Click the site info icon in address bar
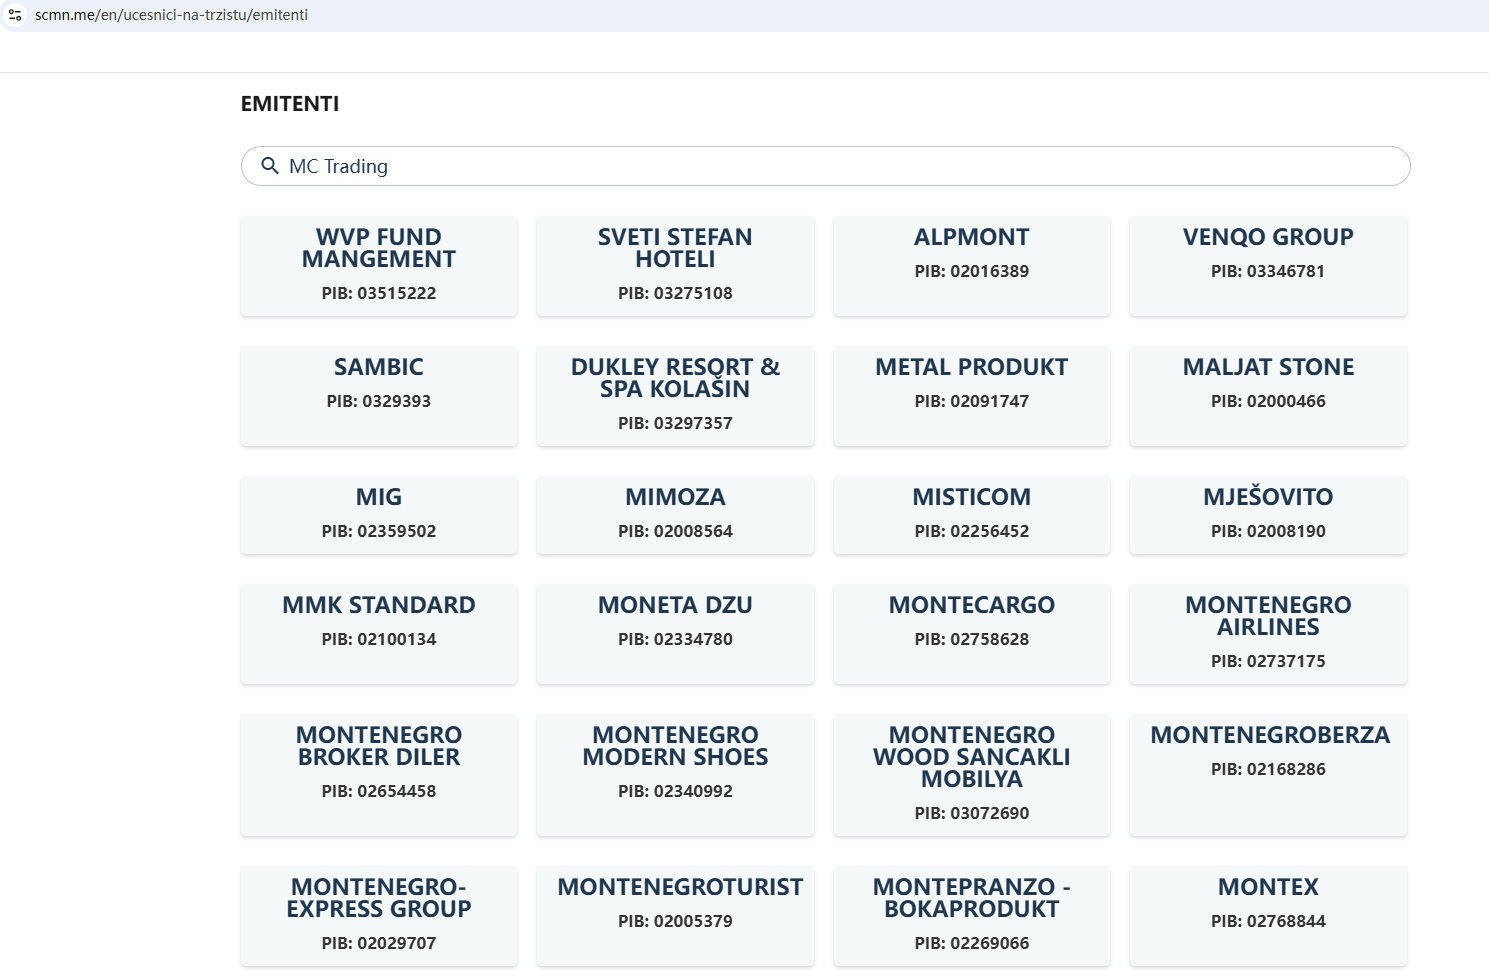Screen dimensions: 1489x976 [x=15, y=15]
